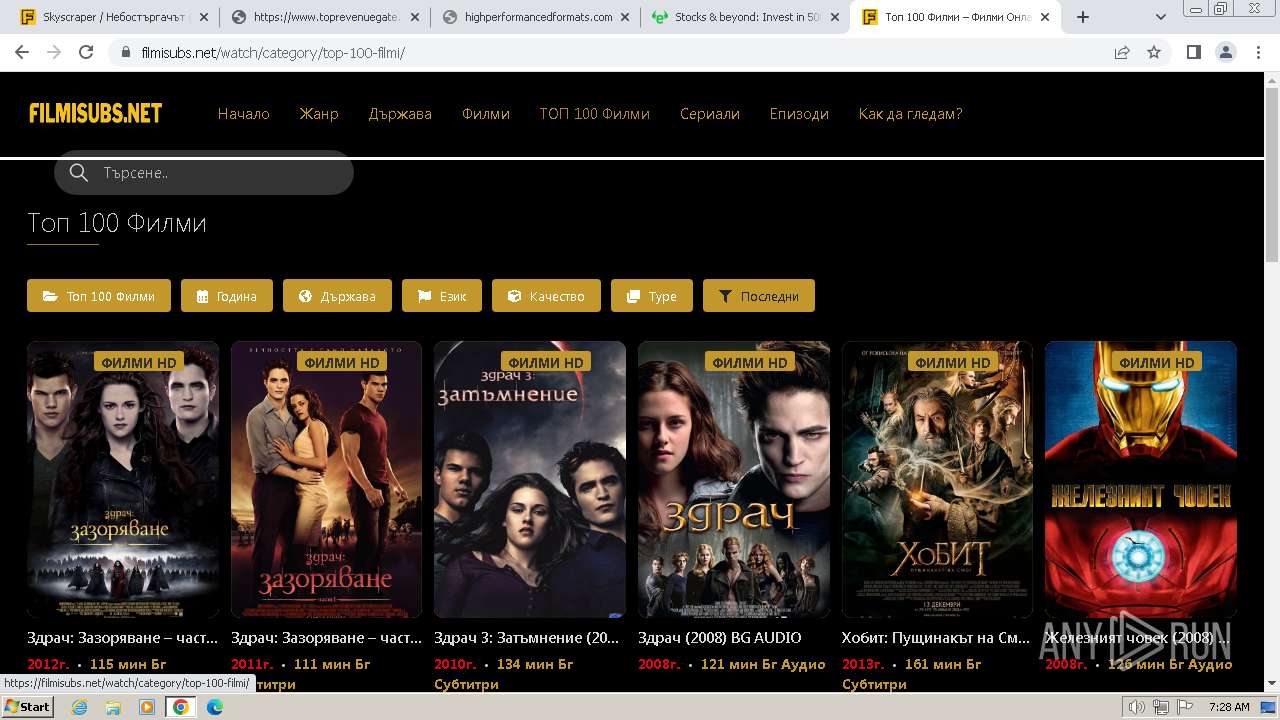Open the Железният човек poster

pos(1141,480)
